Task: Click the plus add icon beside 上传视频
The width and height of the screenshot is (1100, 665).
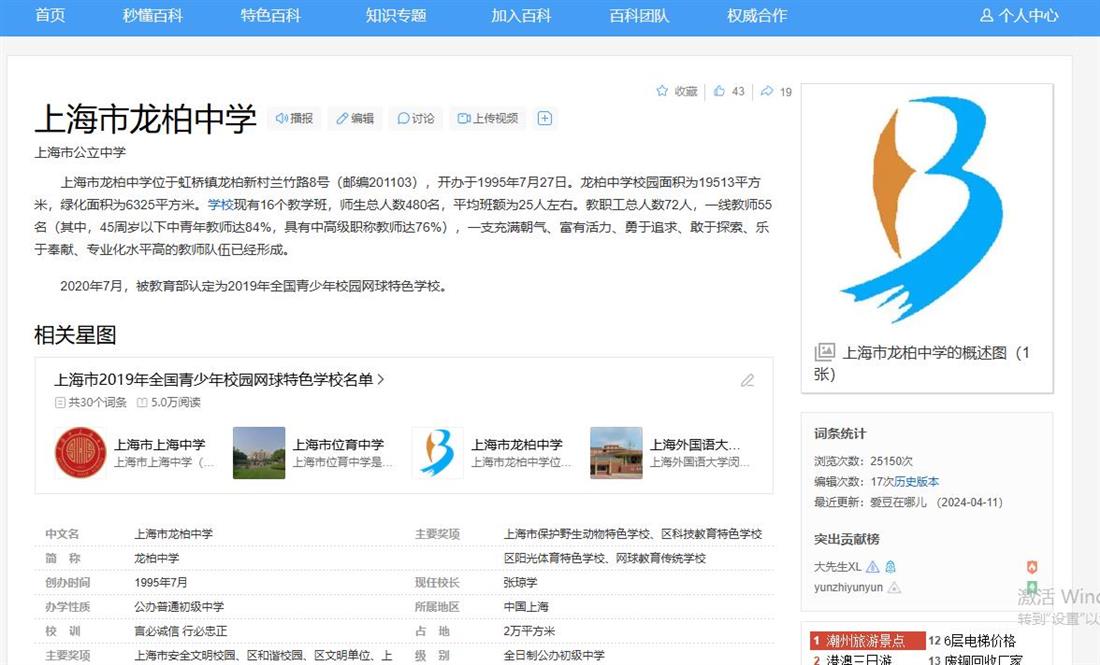Action: (x=544, y=118)
